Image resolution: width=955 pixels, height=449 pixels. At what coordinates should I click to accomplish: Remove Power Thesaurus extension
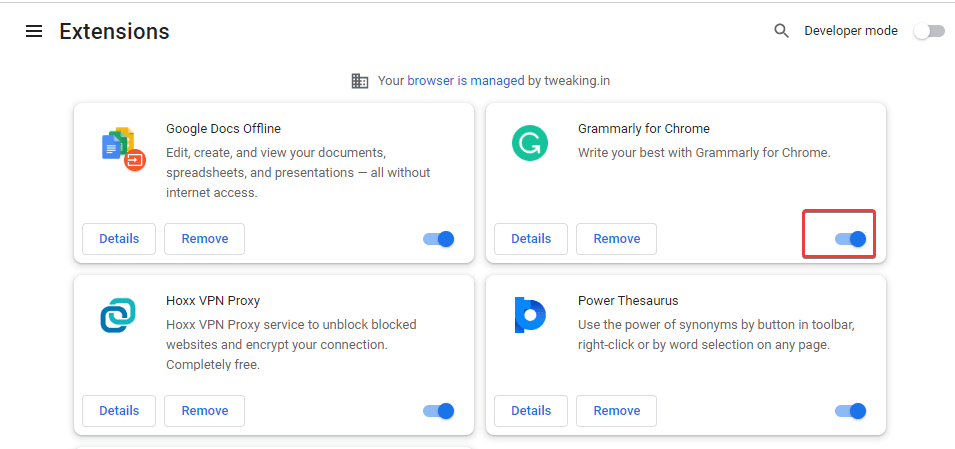[616, 411]
